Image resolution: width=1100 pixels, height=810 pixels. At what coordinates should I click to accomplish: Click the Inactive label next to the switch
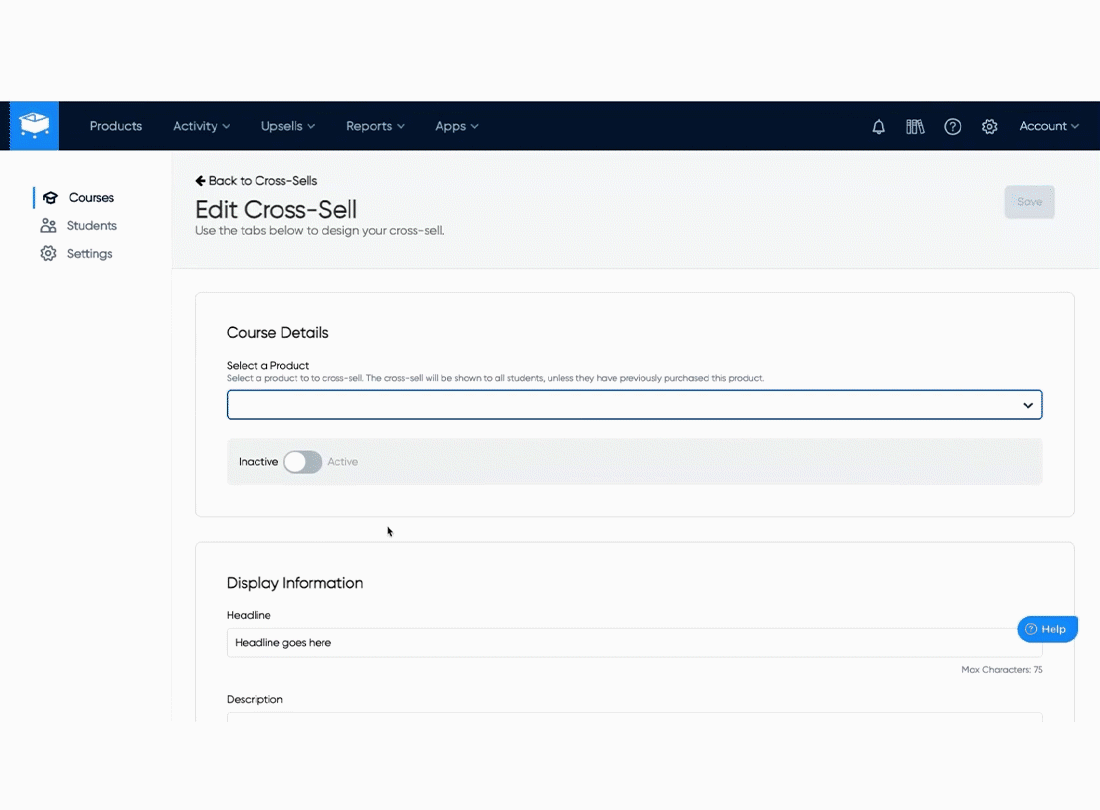[258, 461]
